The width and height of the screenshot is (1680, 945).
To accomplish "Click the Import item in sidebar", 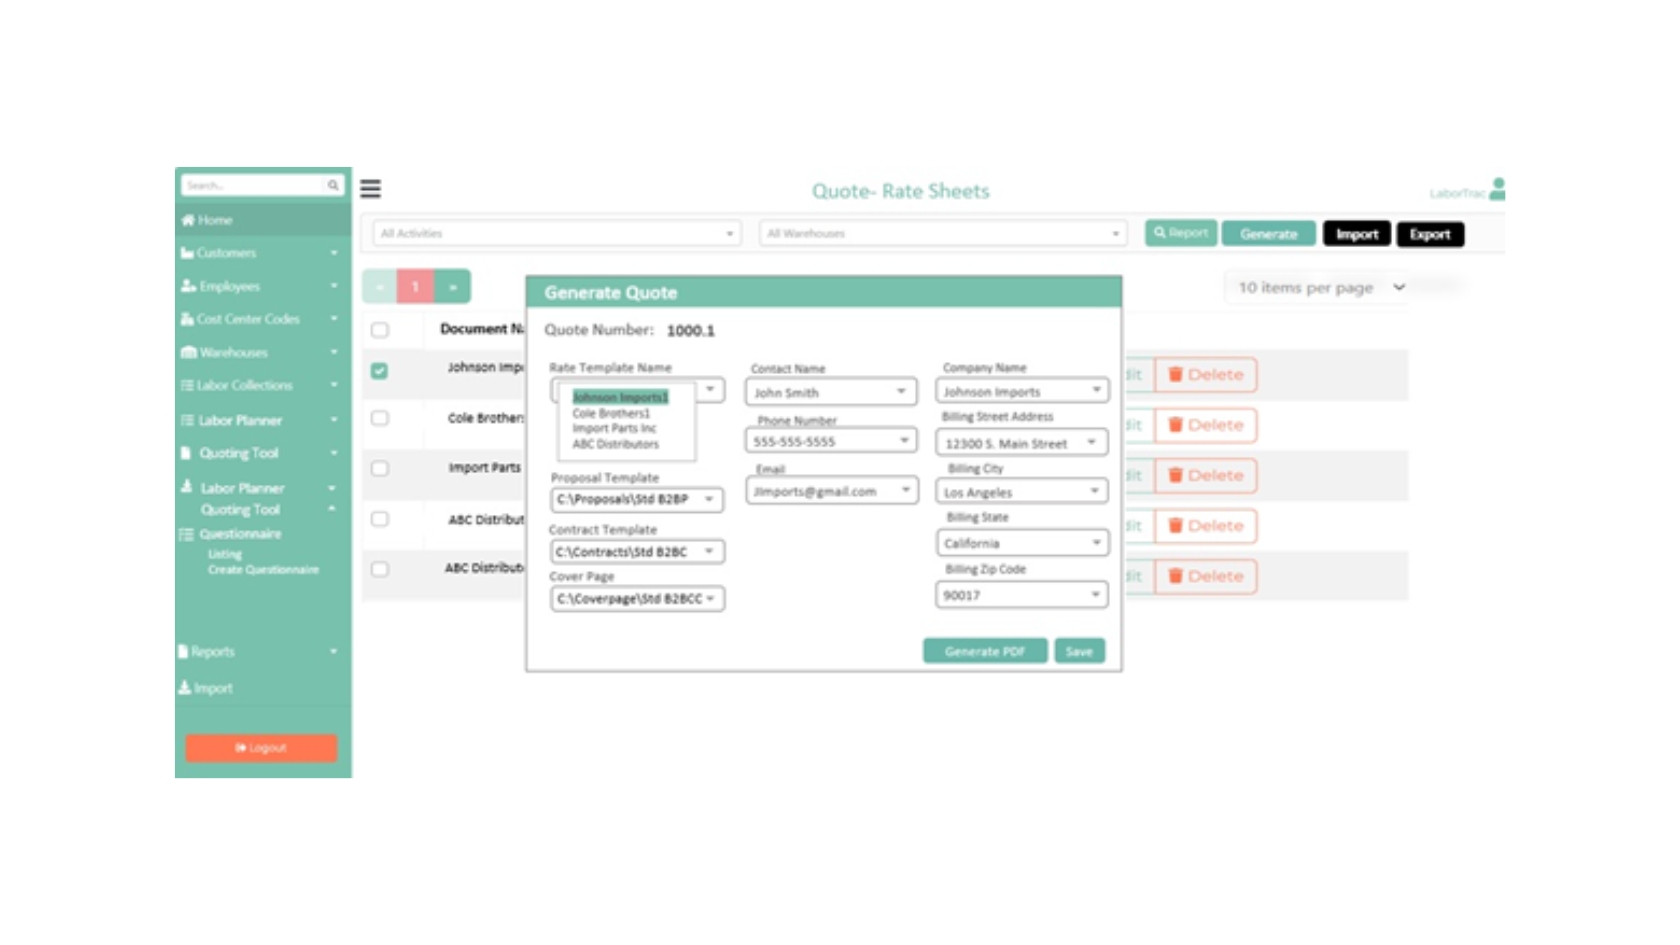I will [x=212, y=688].
